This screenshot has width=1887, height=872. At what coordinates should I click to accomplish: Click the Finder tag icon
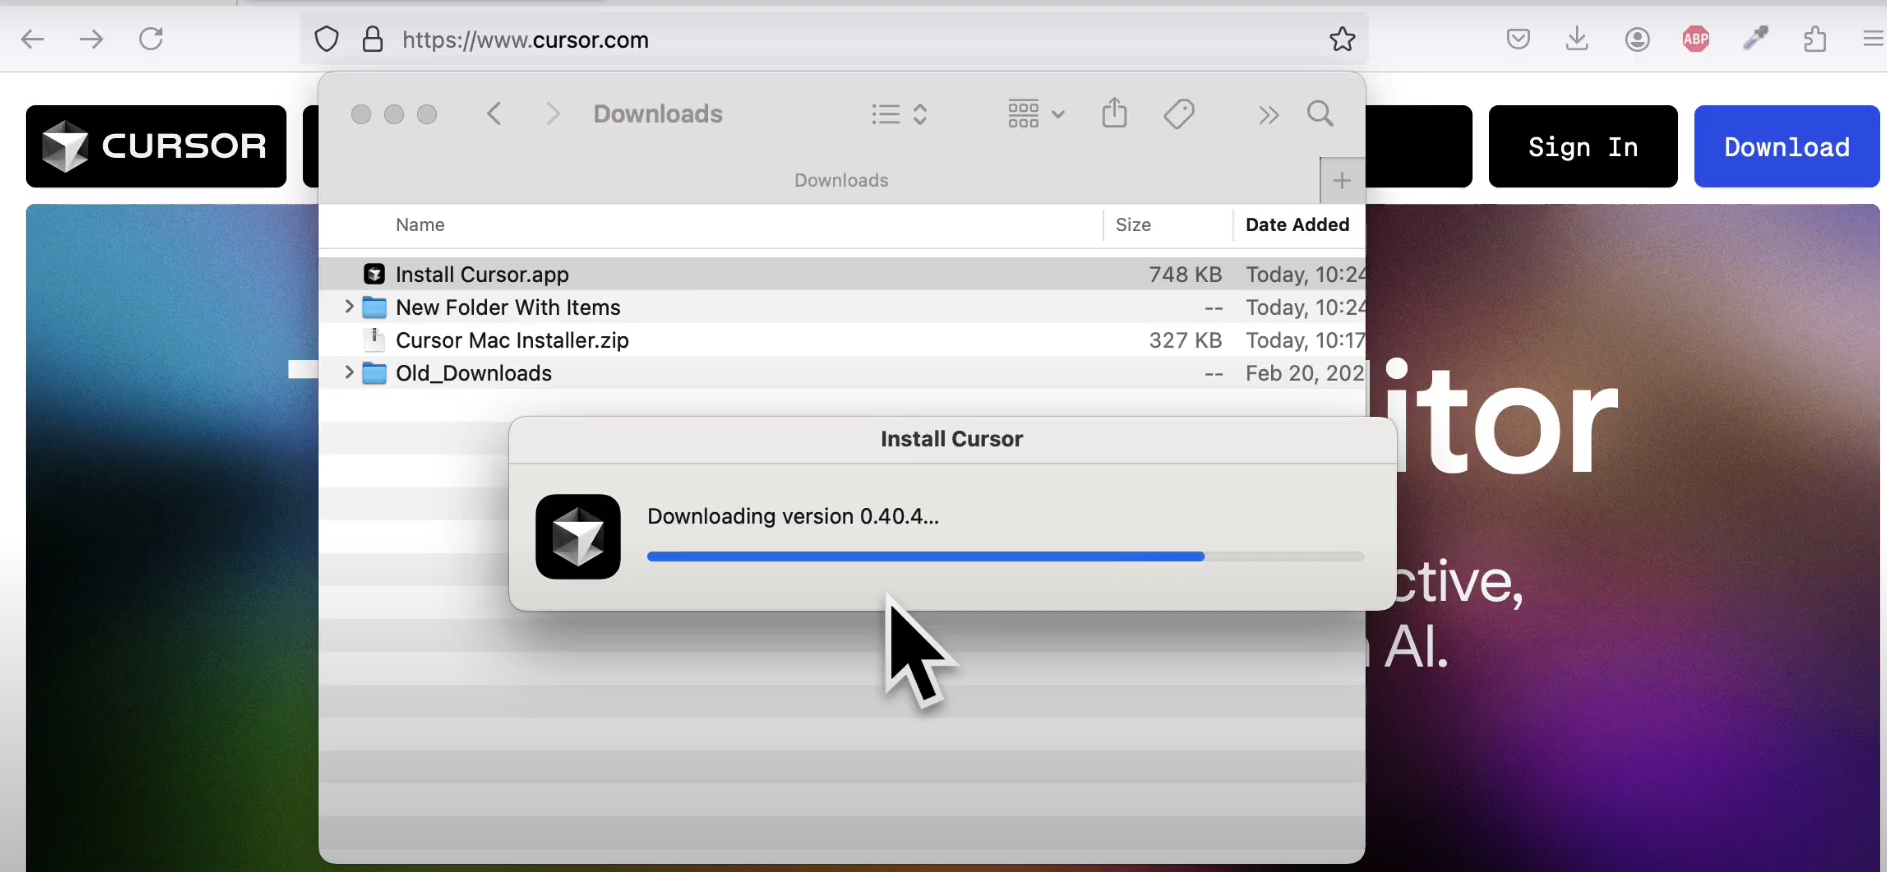tap(1179, 114)
